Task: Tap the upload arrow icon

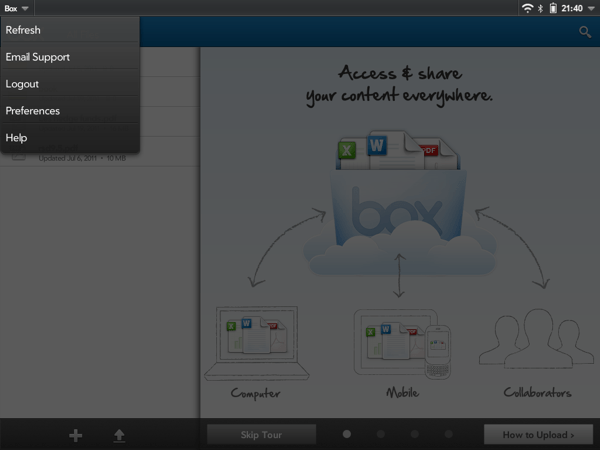Action: [119, 435]
